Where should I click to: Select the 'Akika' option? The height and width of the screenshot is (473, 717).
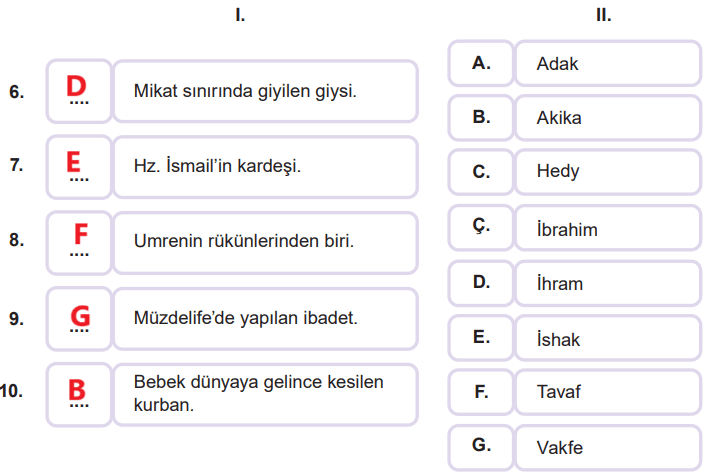607,118
